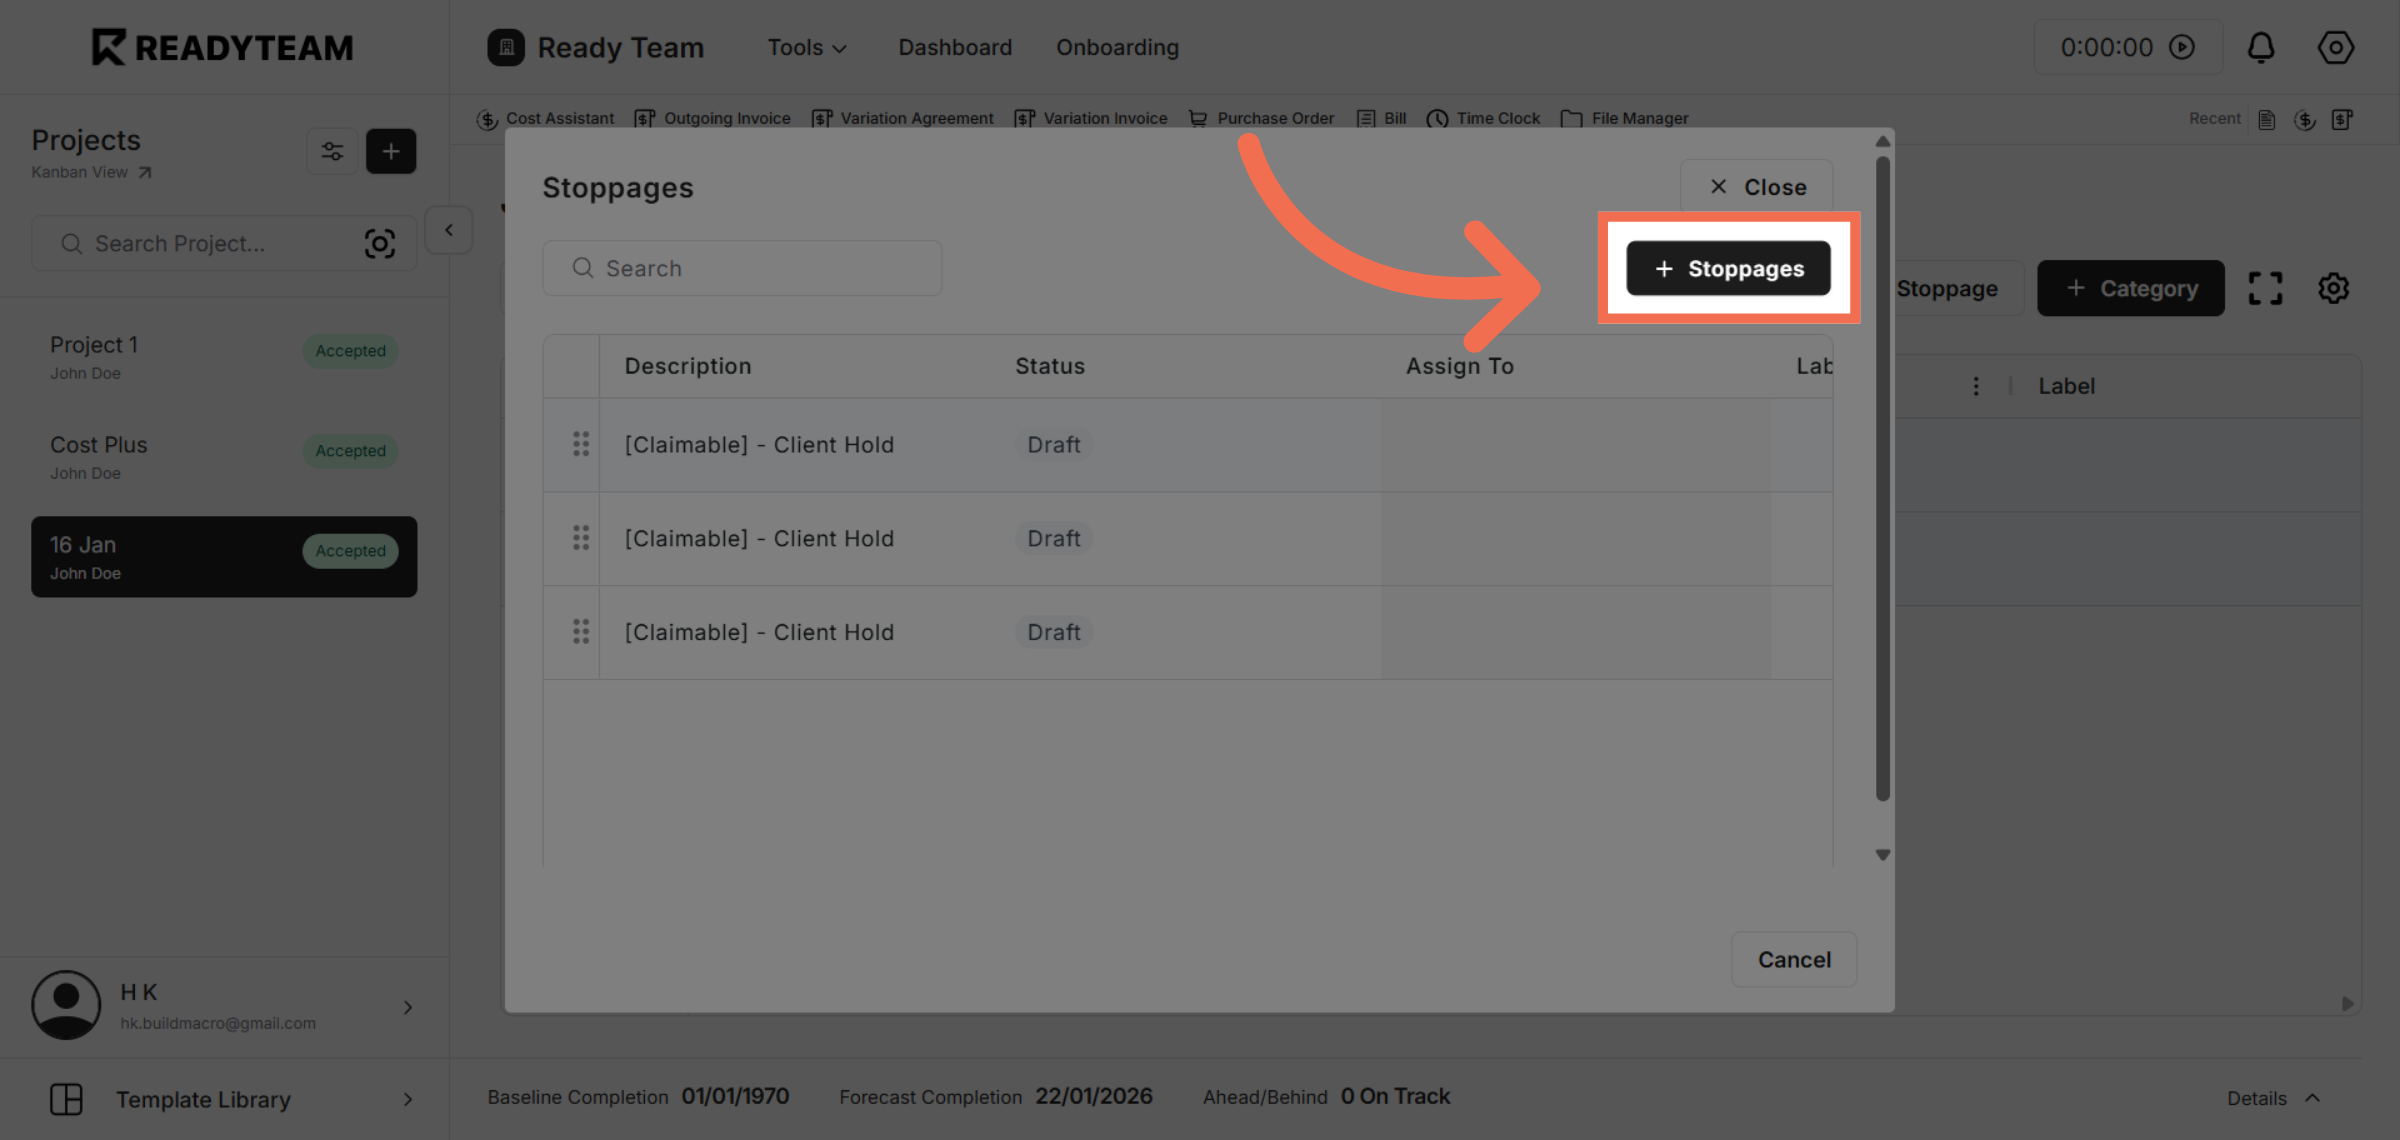Start the timer play icon
Viewport: 2400px width, 1140px height.
coord(2182,47)
